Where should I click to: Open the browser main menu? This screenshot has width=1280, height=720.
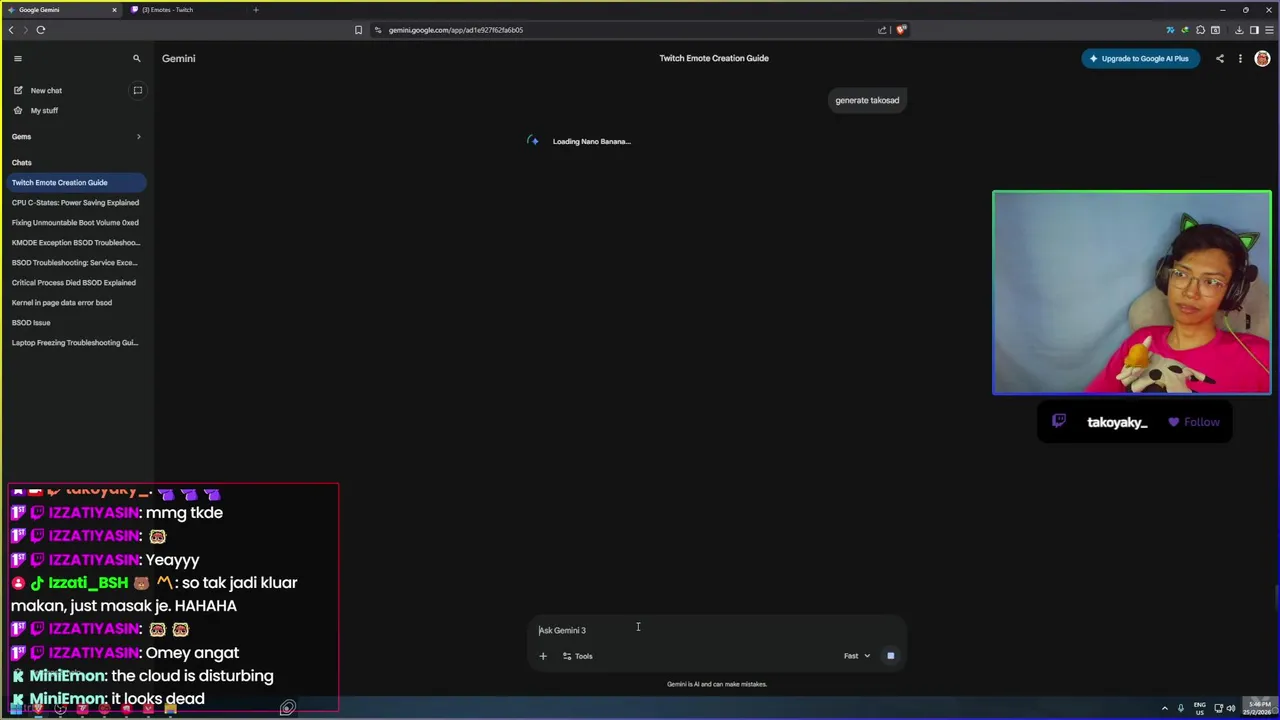pyautogui.click(x=1269, y=30)
